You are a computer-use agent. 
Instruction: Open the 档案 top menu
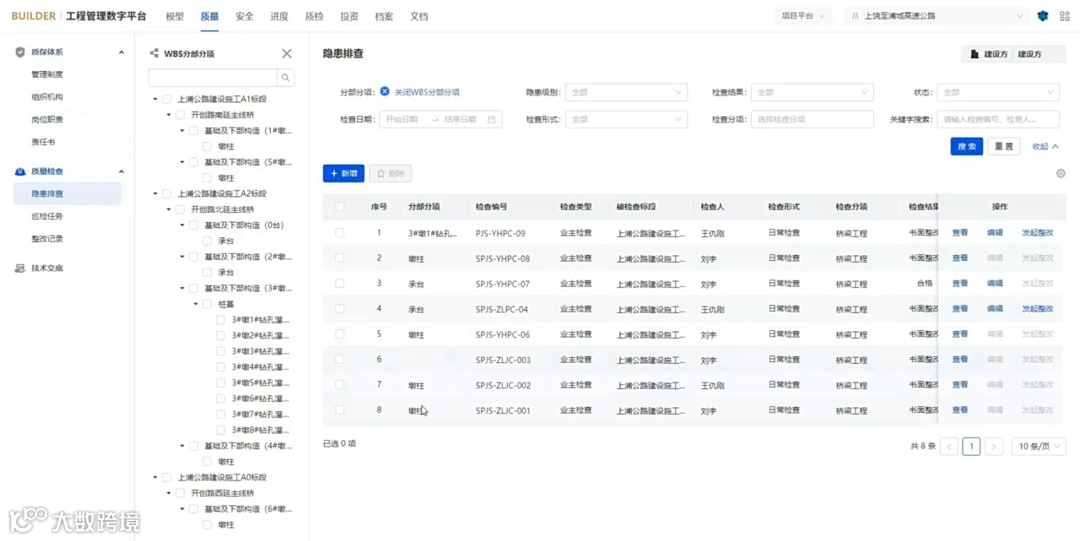(x=384, y=17)
